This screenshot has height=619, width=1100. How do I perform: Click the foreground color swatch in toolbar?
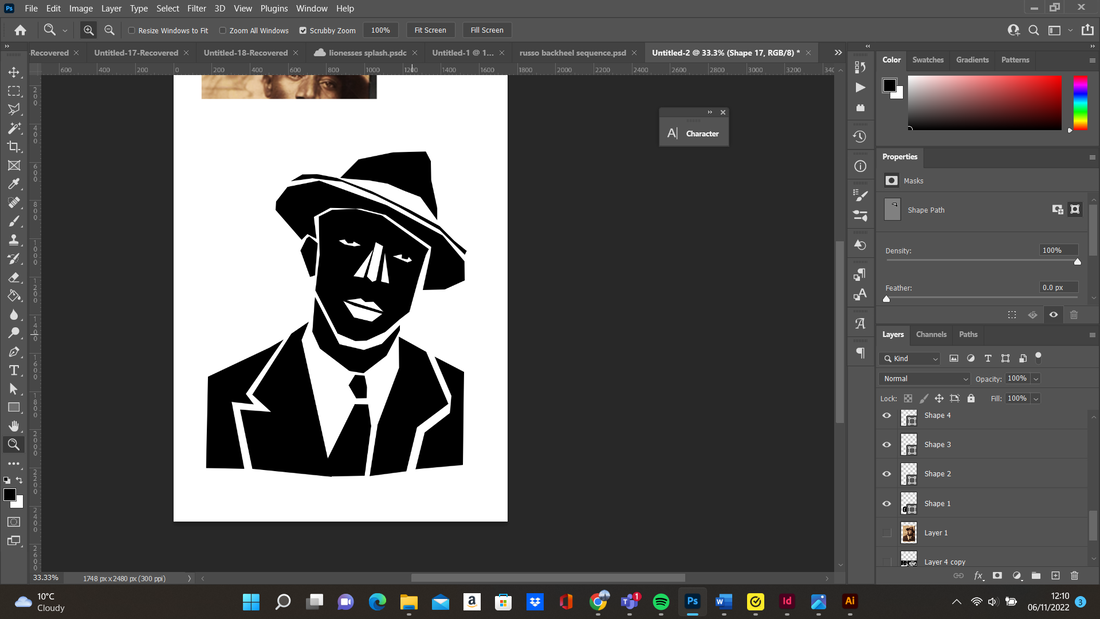point(9,495)
